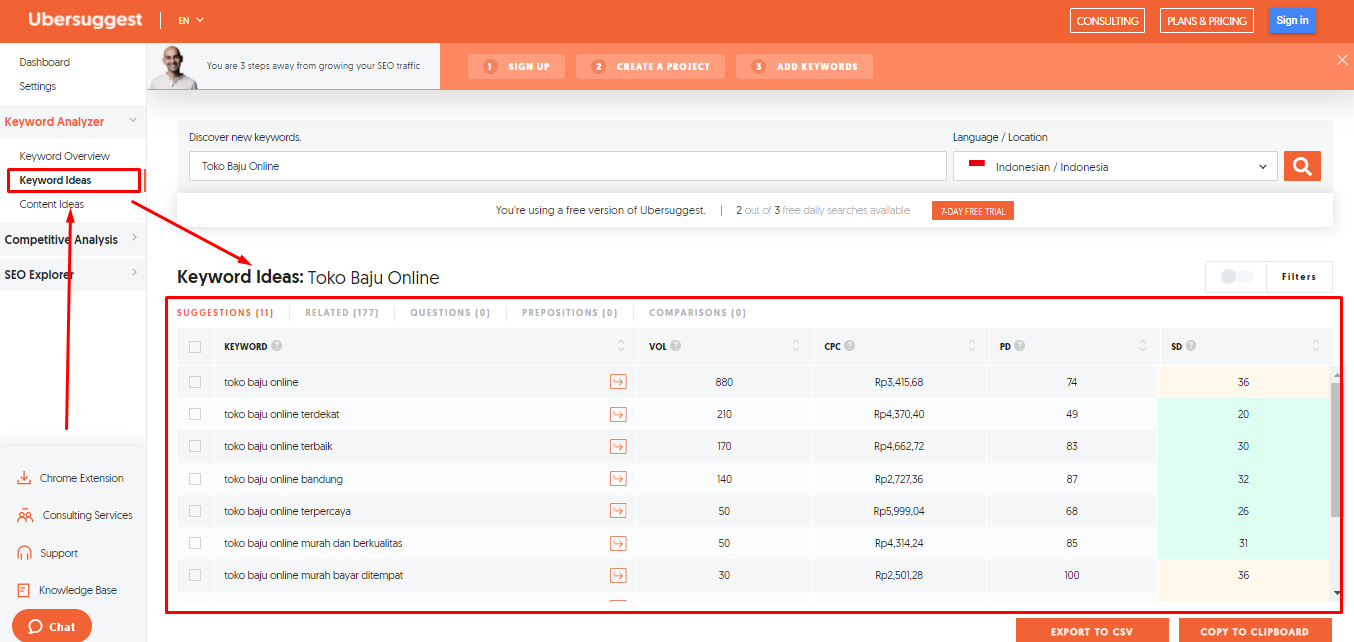Click the CONSULTING button
The width and height of the screenshot is (1354, 642).
coord(1107,20)
